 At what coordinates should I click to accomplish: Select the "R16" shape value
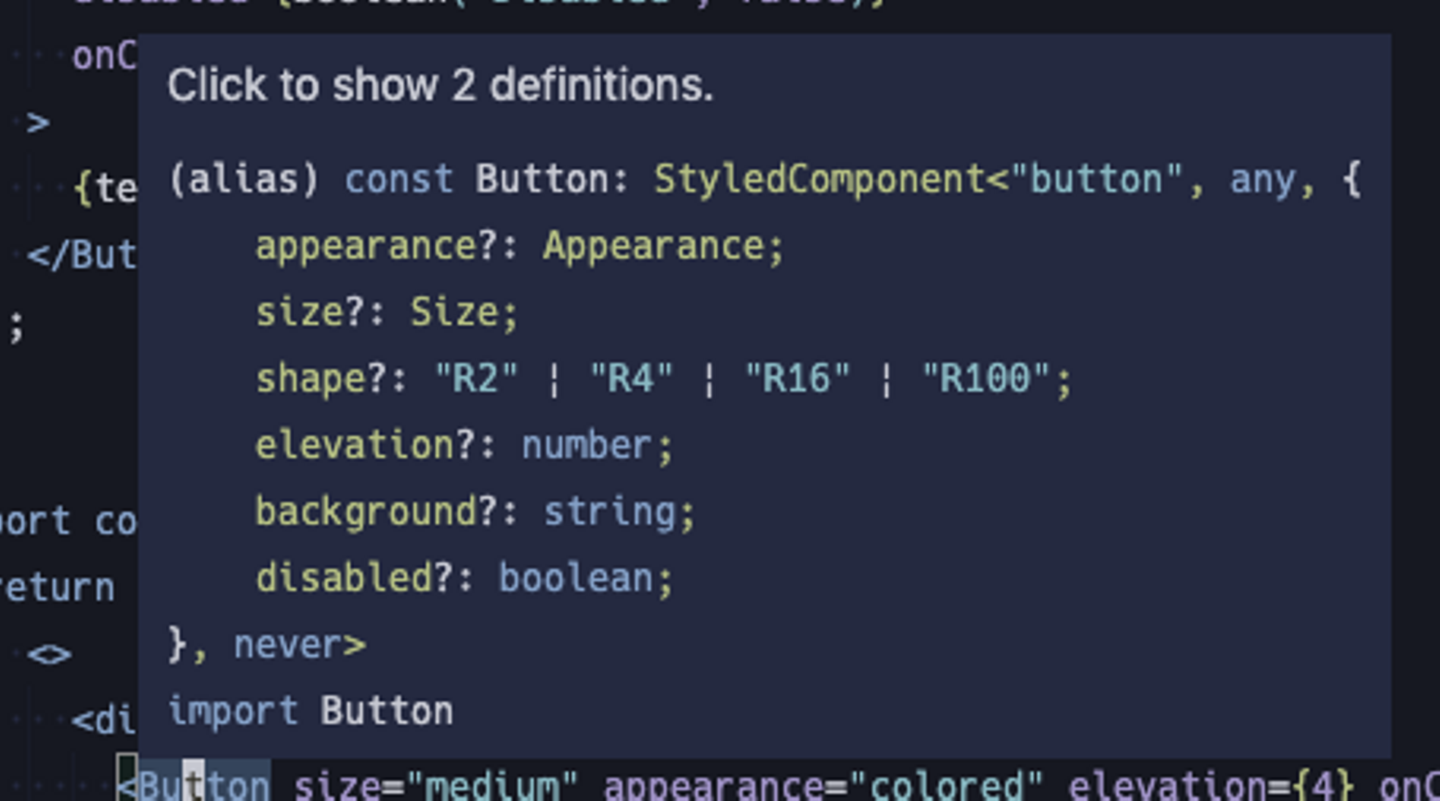797,379
